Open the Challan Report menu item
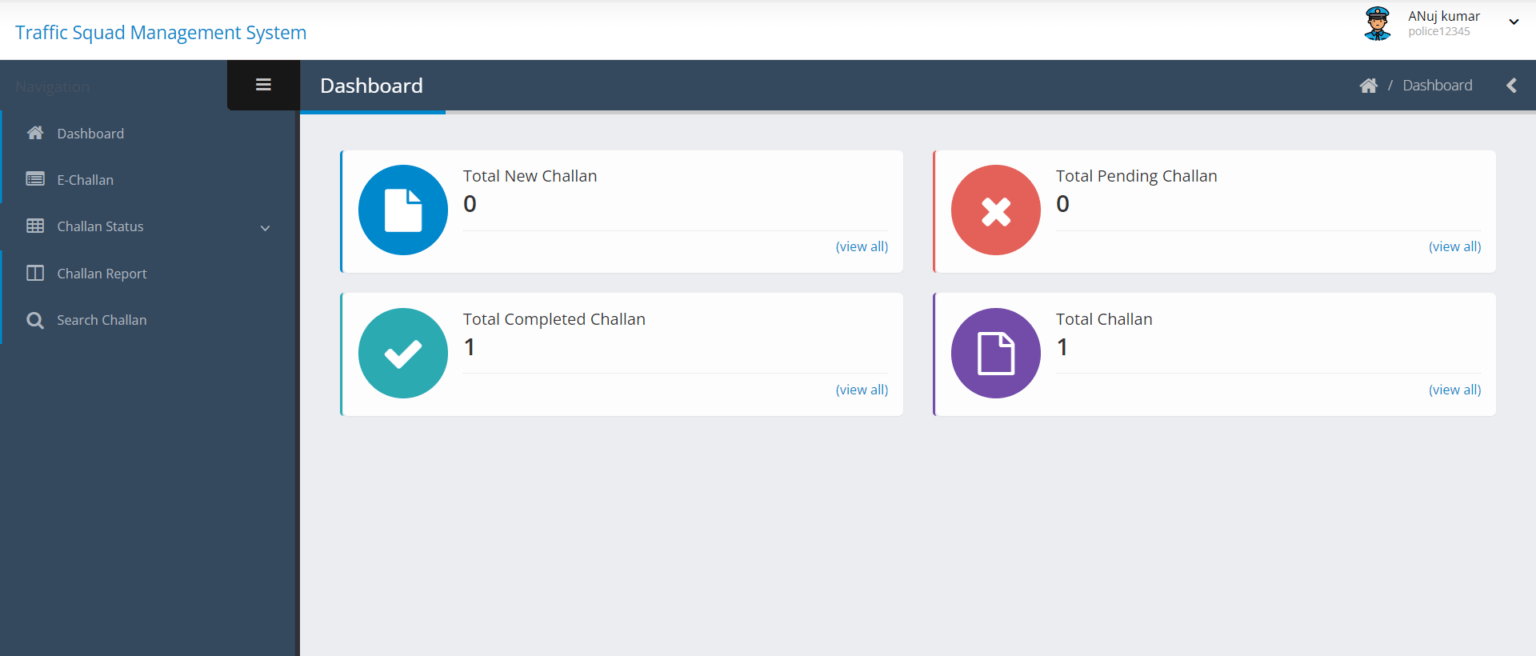The width and height of the screenshot is (1536, 656). coord(150,273)
